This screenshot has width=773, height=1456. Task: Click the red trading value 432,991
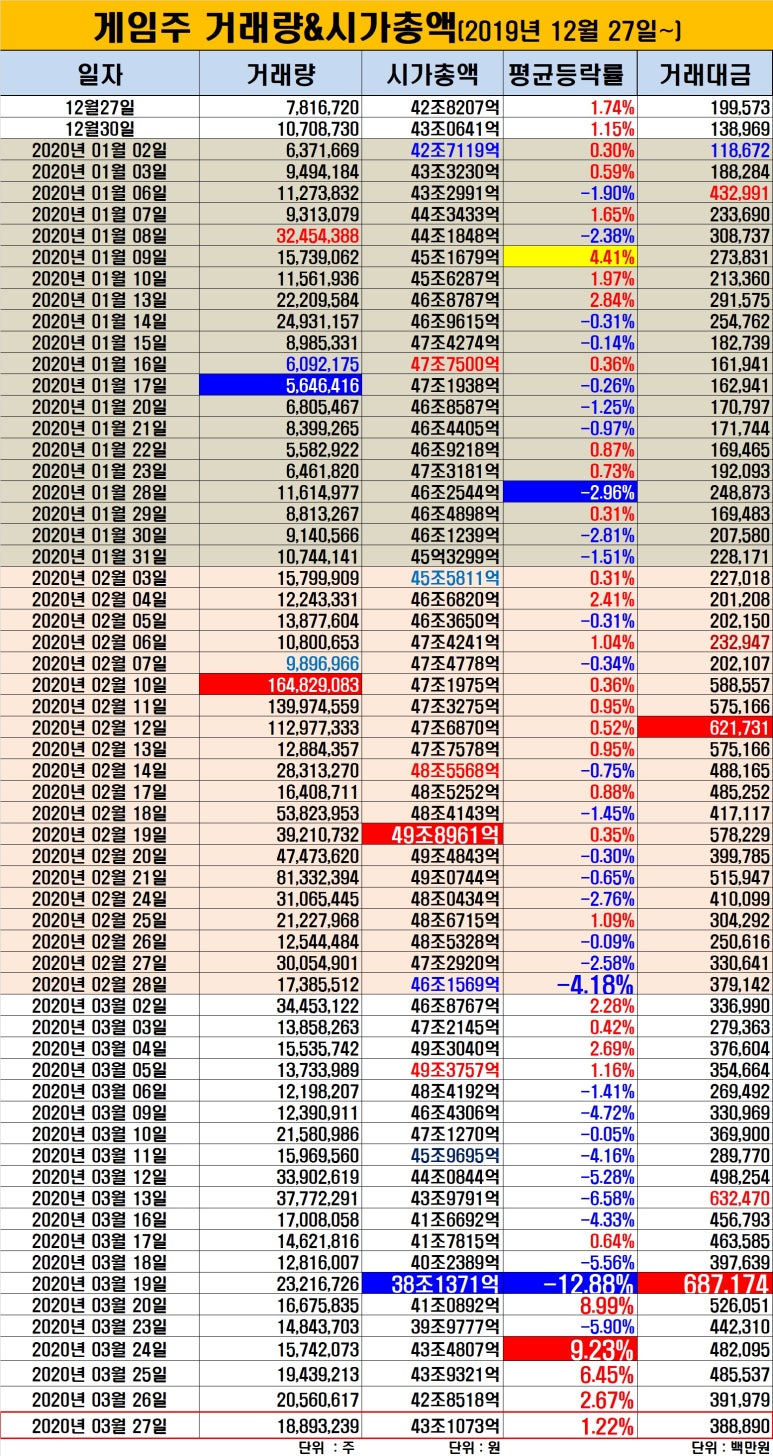click(737, 191)
